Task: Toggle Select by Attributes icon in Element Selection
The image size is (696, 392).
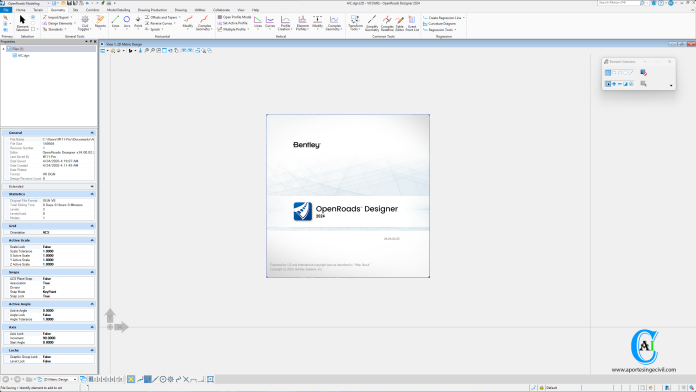Action: click(x=643, y=84)
